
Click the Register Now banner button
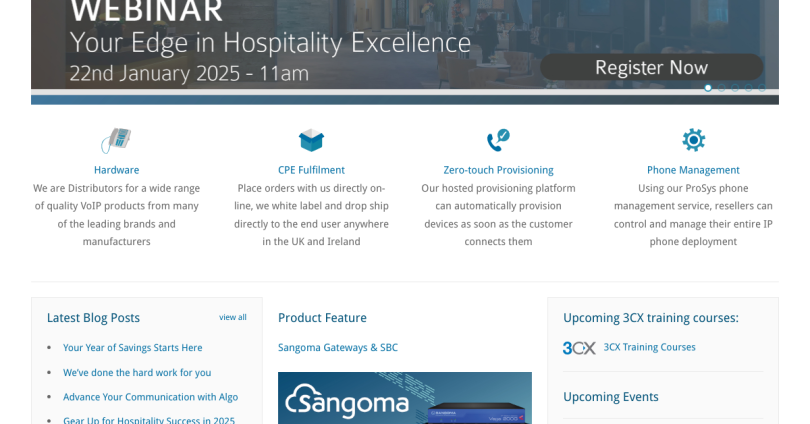tap(651, 67)
